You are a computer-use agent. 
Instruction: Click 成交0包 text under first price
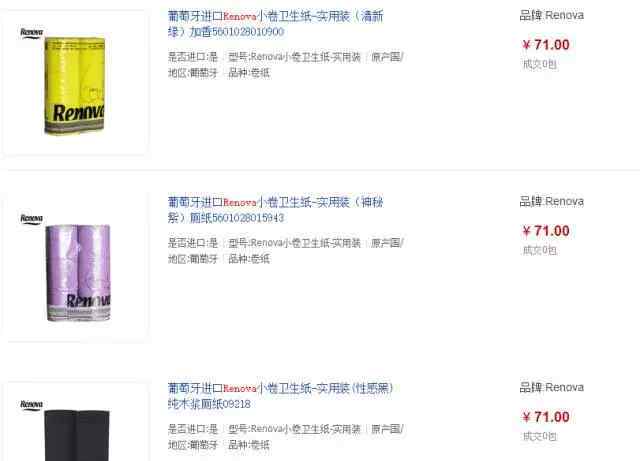(540, 64)
